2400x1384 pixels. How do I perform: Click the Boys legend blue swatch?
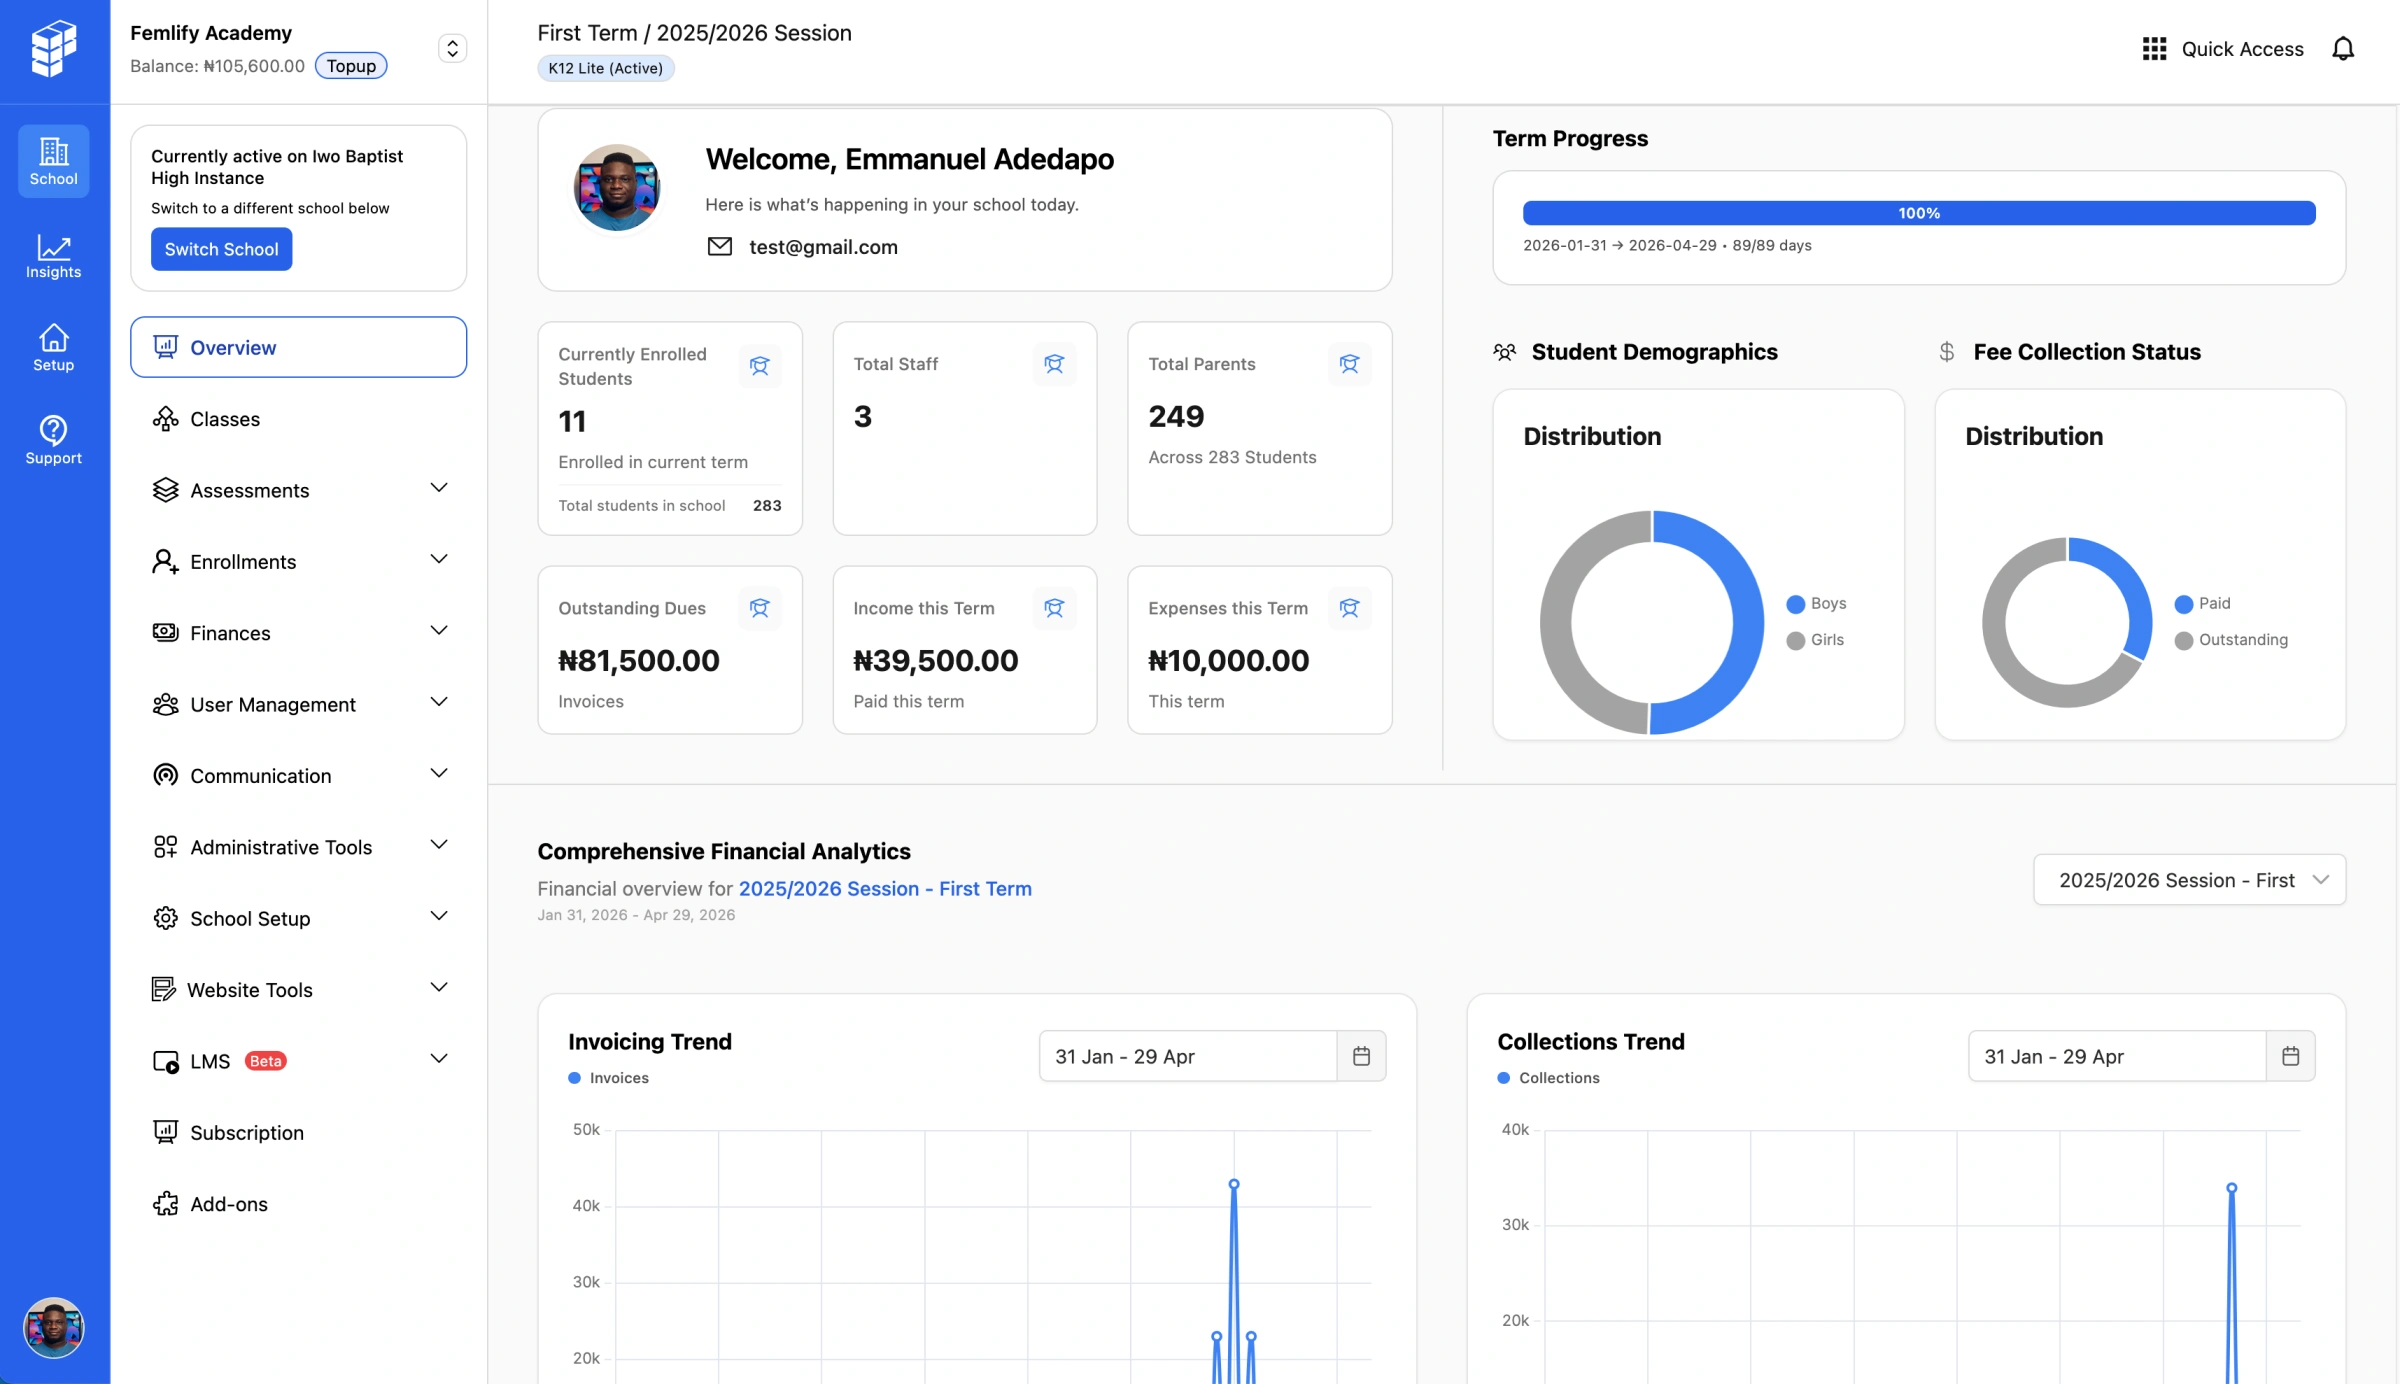1795,604
